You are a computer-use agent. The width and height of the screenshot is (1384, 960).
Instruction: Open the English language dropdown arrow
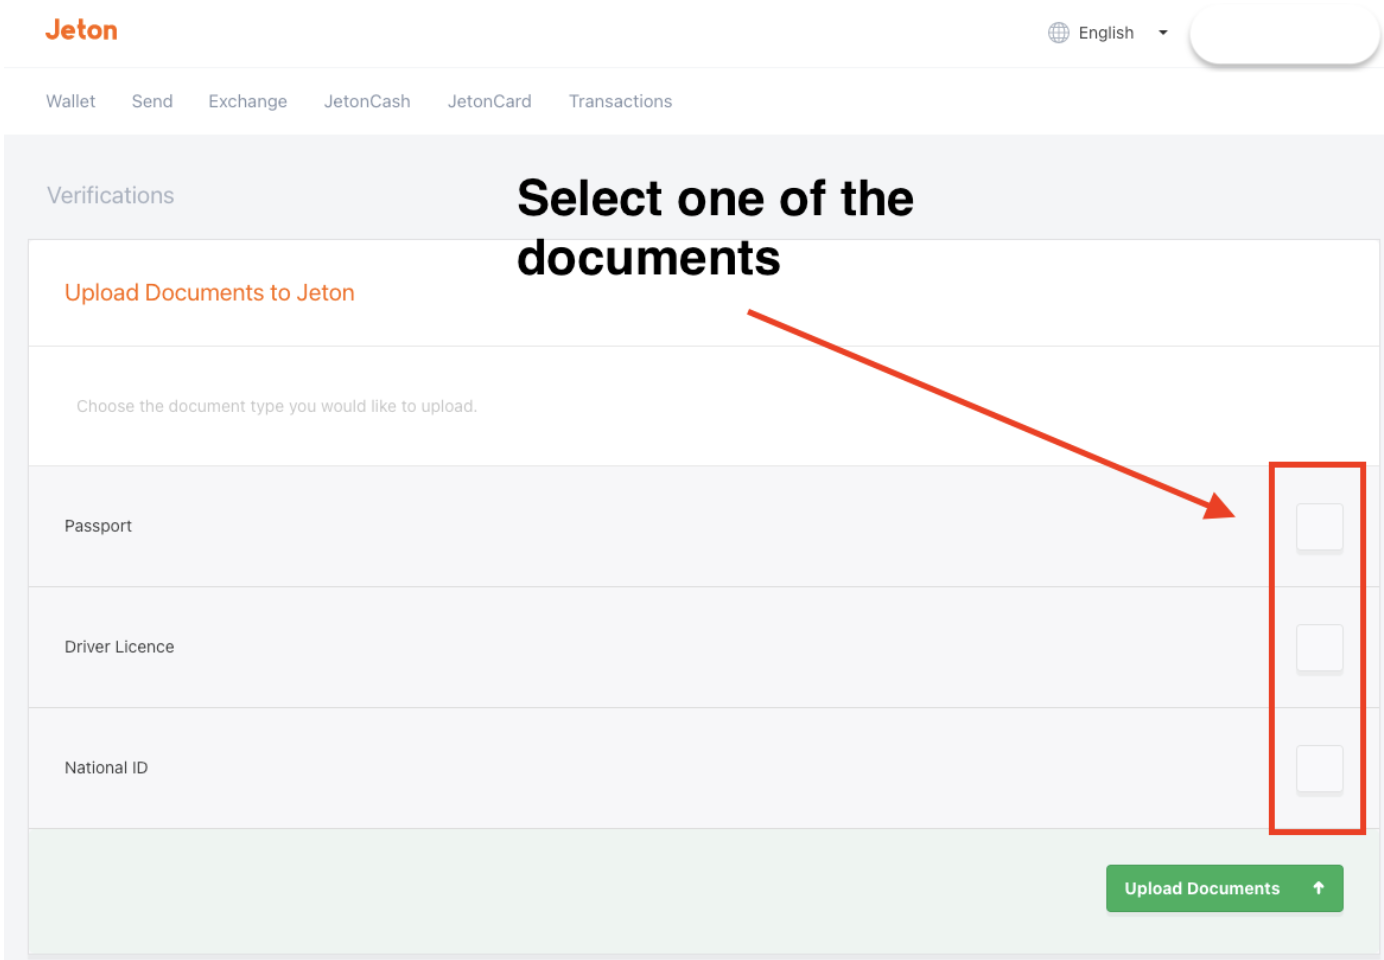[1163, 33]
